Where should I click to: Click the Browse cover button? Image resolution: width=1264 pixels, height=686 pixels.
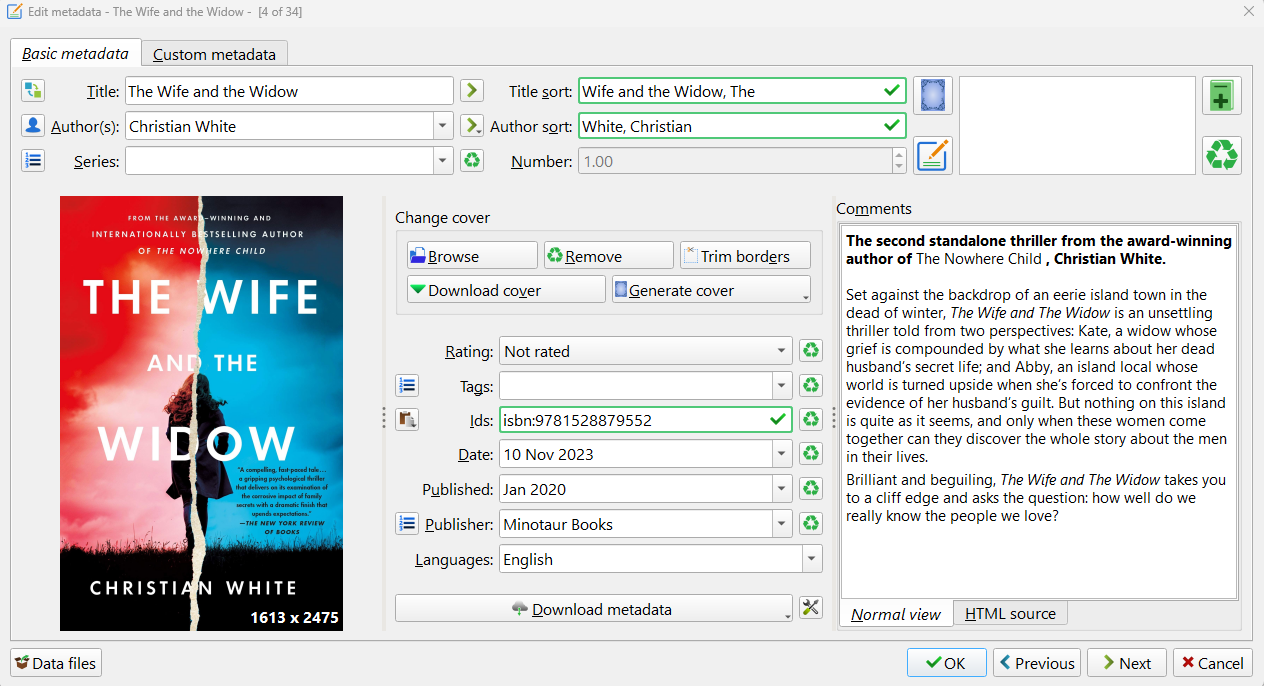[x=472, y=256]
